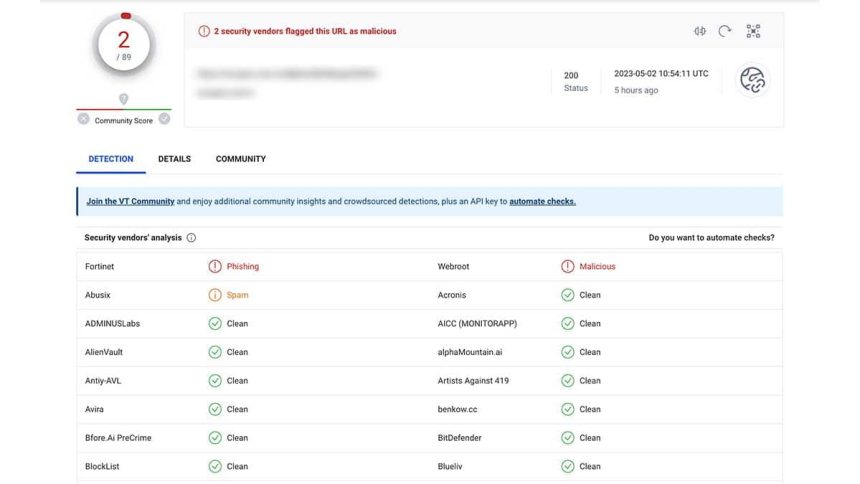The image size is (860, 484).
Task: Click the benkow.cc vendor name
Action: pyautogui.click(x=457, y=409)
